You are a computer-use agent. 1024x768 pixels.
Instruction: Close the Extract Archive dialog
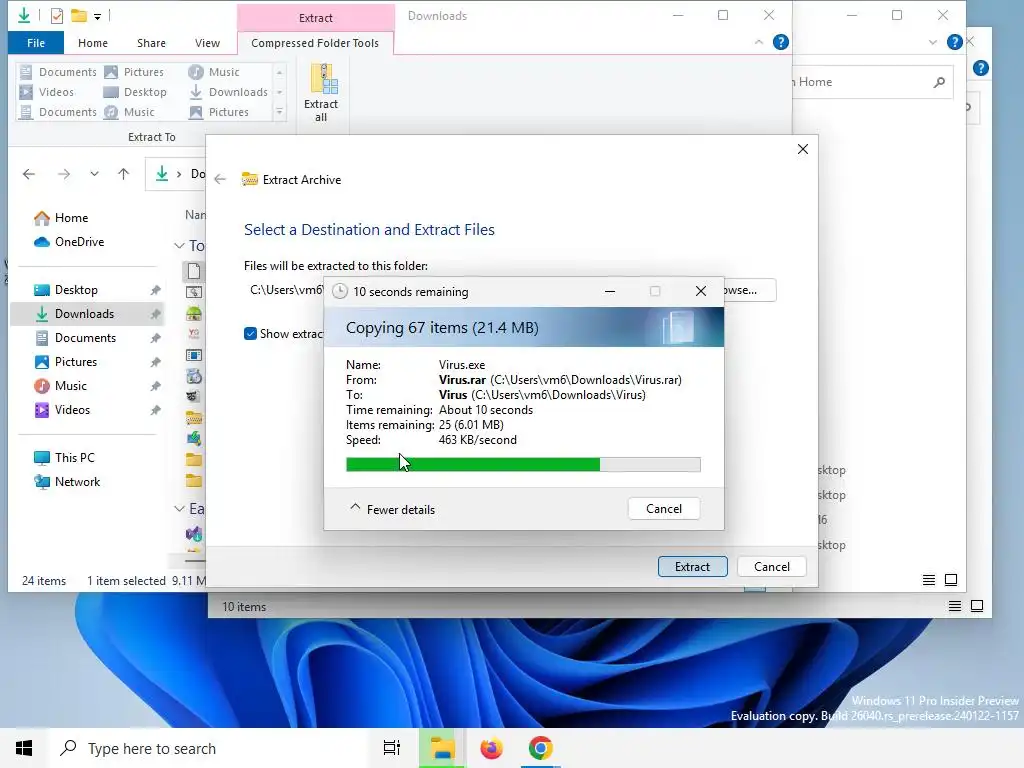tap(803, 149)
